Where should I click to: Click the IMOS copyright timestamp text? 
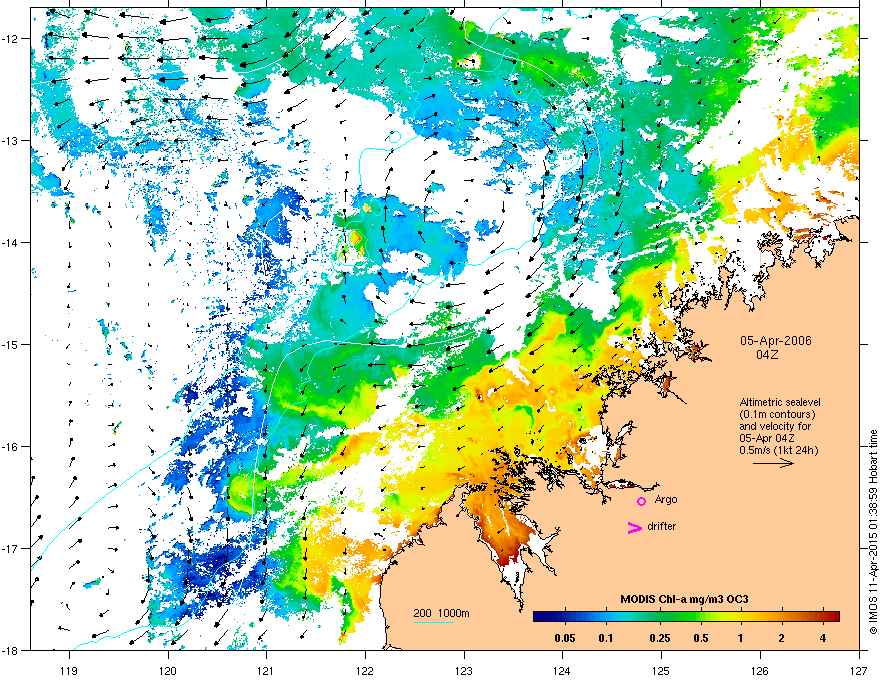click(x=873, y=532)
